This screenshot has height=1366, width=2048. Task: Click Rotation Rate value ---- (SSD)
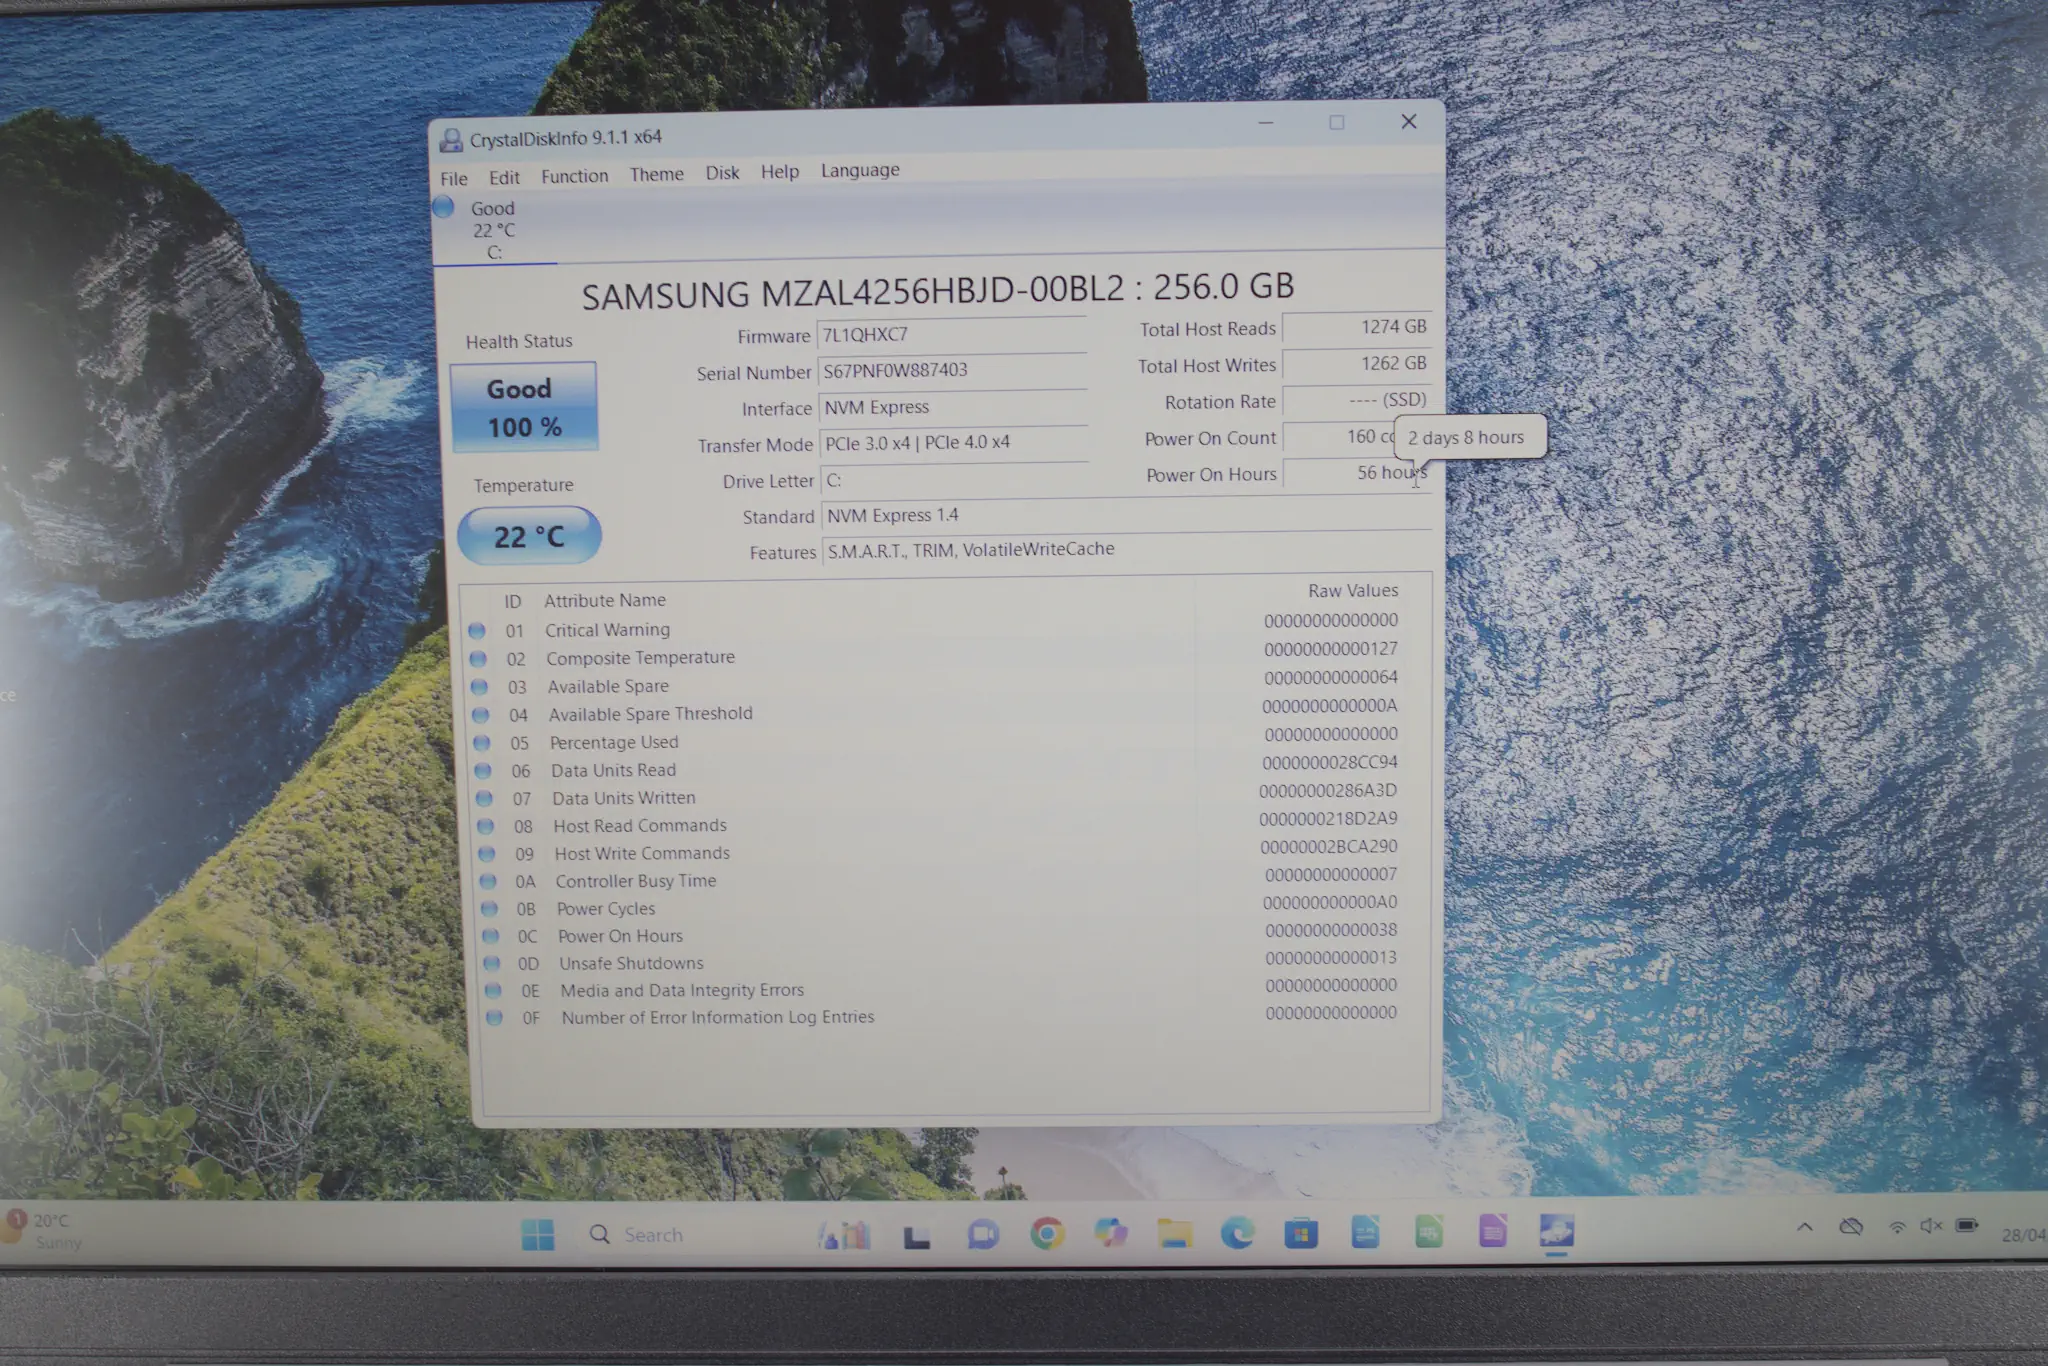pyautogui.click(x=1356, y=400)
